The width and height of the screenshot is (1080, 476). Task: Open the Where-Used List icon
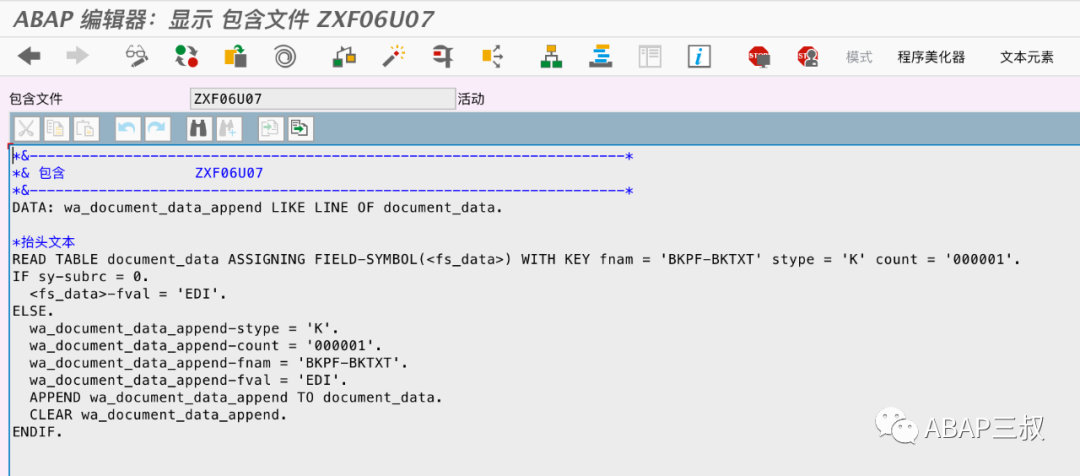pos(443,56)
